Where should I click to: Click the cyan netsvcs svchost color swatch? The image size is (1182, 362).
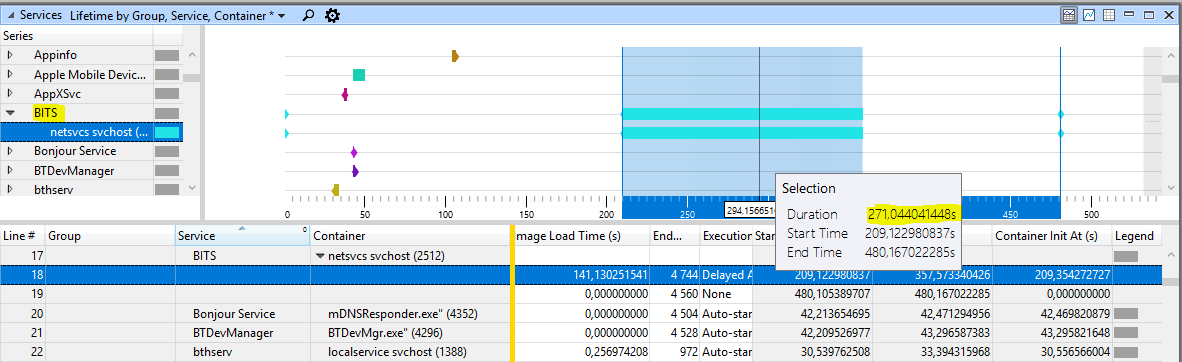pos(167,133)
